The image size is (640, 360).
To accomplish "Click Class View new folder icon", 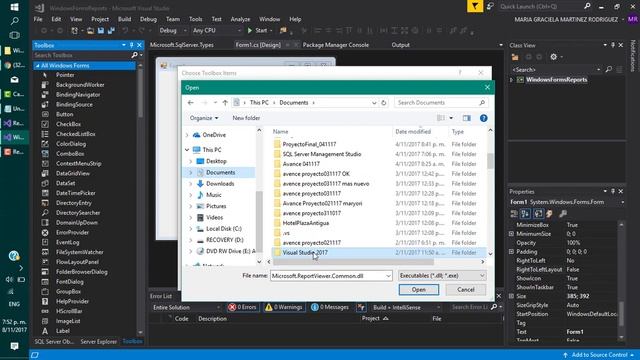I will click(515, 57).
